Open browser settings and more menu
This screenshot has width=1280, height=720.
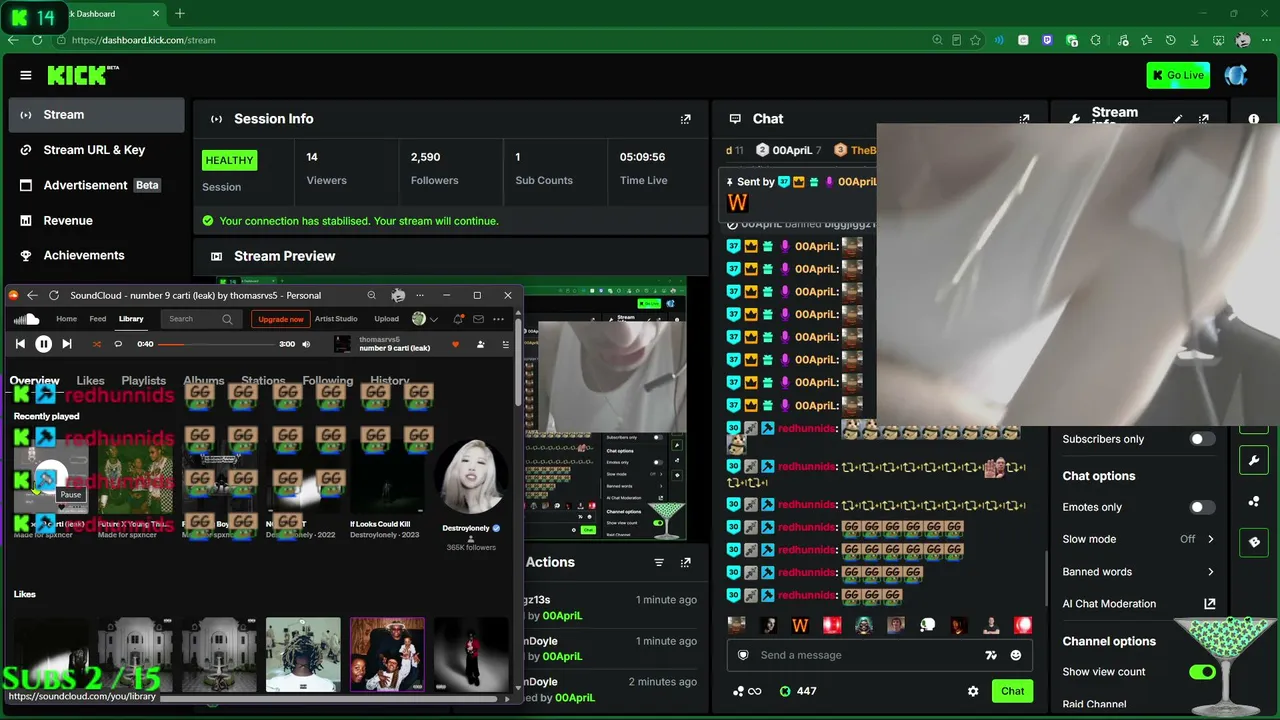click(x=1266, y=40)
